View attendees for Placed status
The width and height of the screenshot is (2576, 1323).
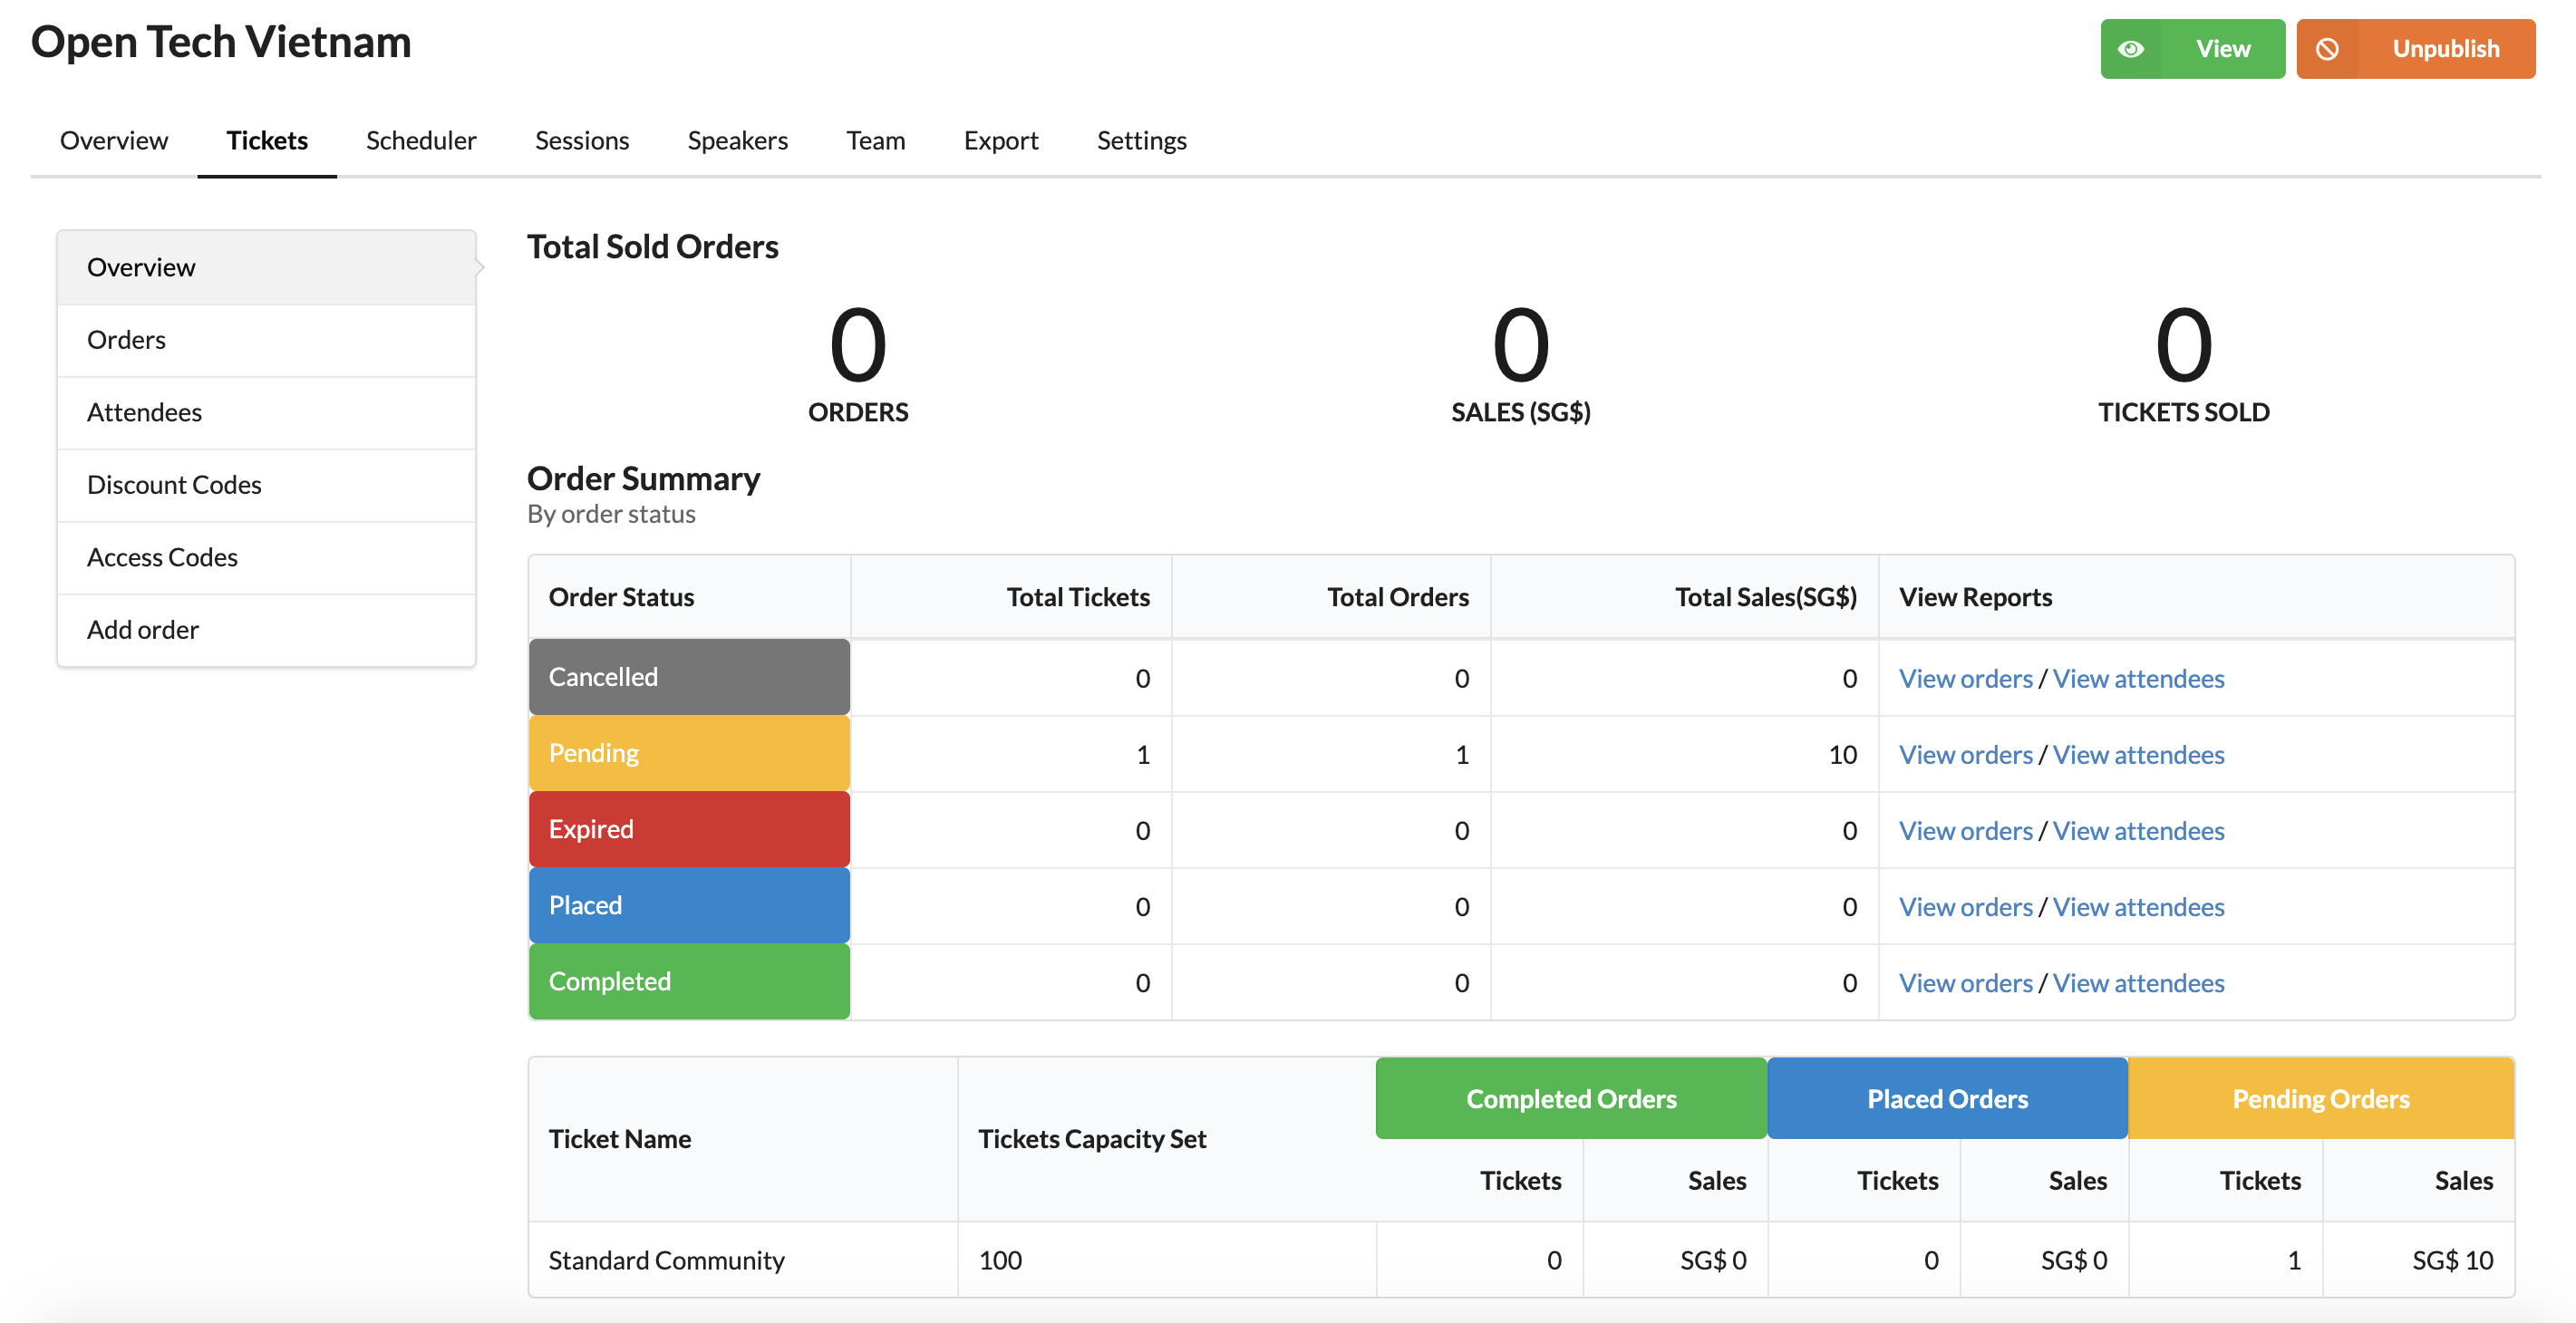click(2138, 906)
